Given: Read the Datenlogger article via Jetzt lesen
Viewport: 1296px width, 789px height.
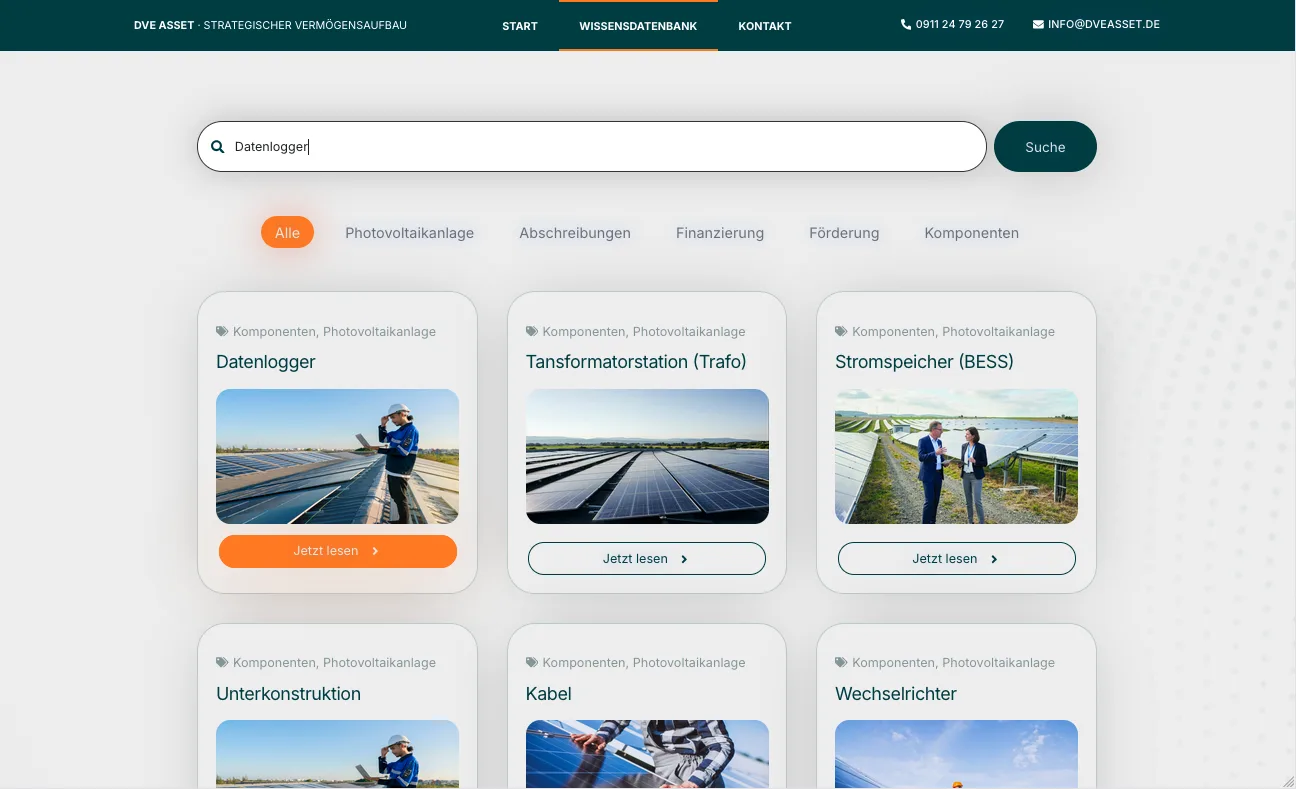Looking at the screenshot, I should click(x=338, y=551).
